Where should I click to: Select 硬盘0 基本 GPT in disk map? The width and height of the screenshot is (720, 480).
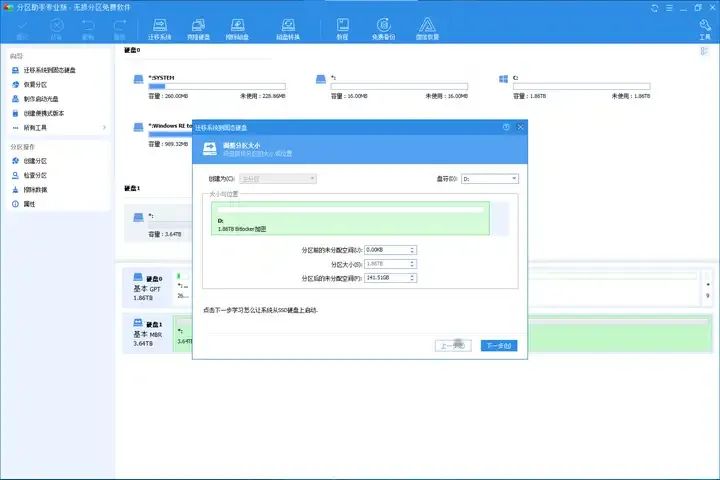click(147, 288)
